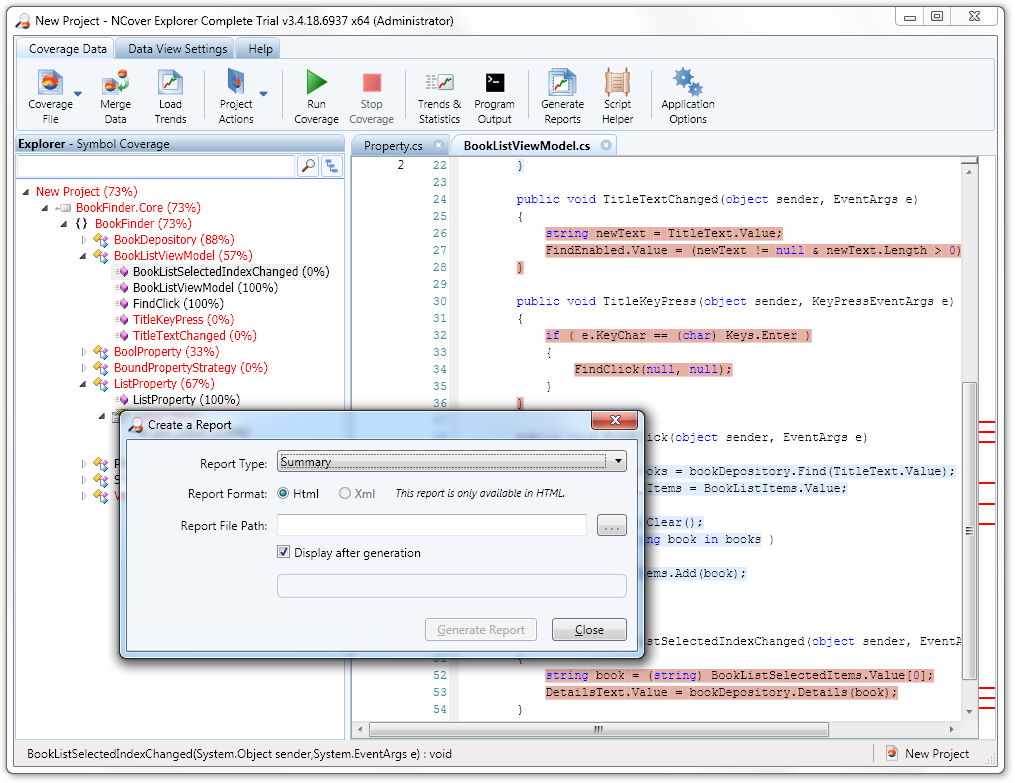Open the Program Output console
The width and height of the screenshot is (1015, 783).
click(494, 83)
